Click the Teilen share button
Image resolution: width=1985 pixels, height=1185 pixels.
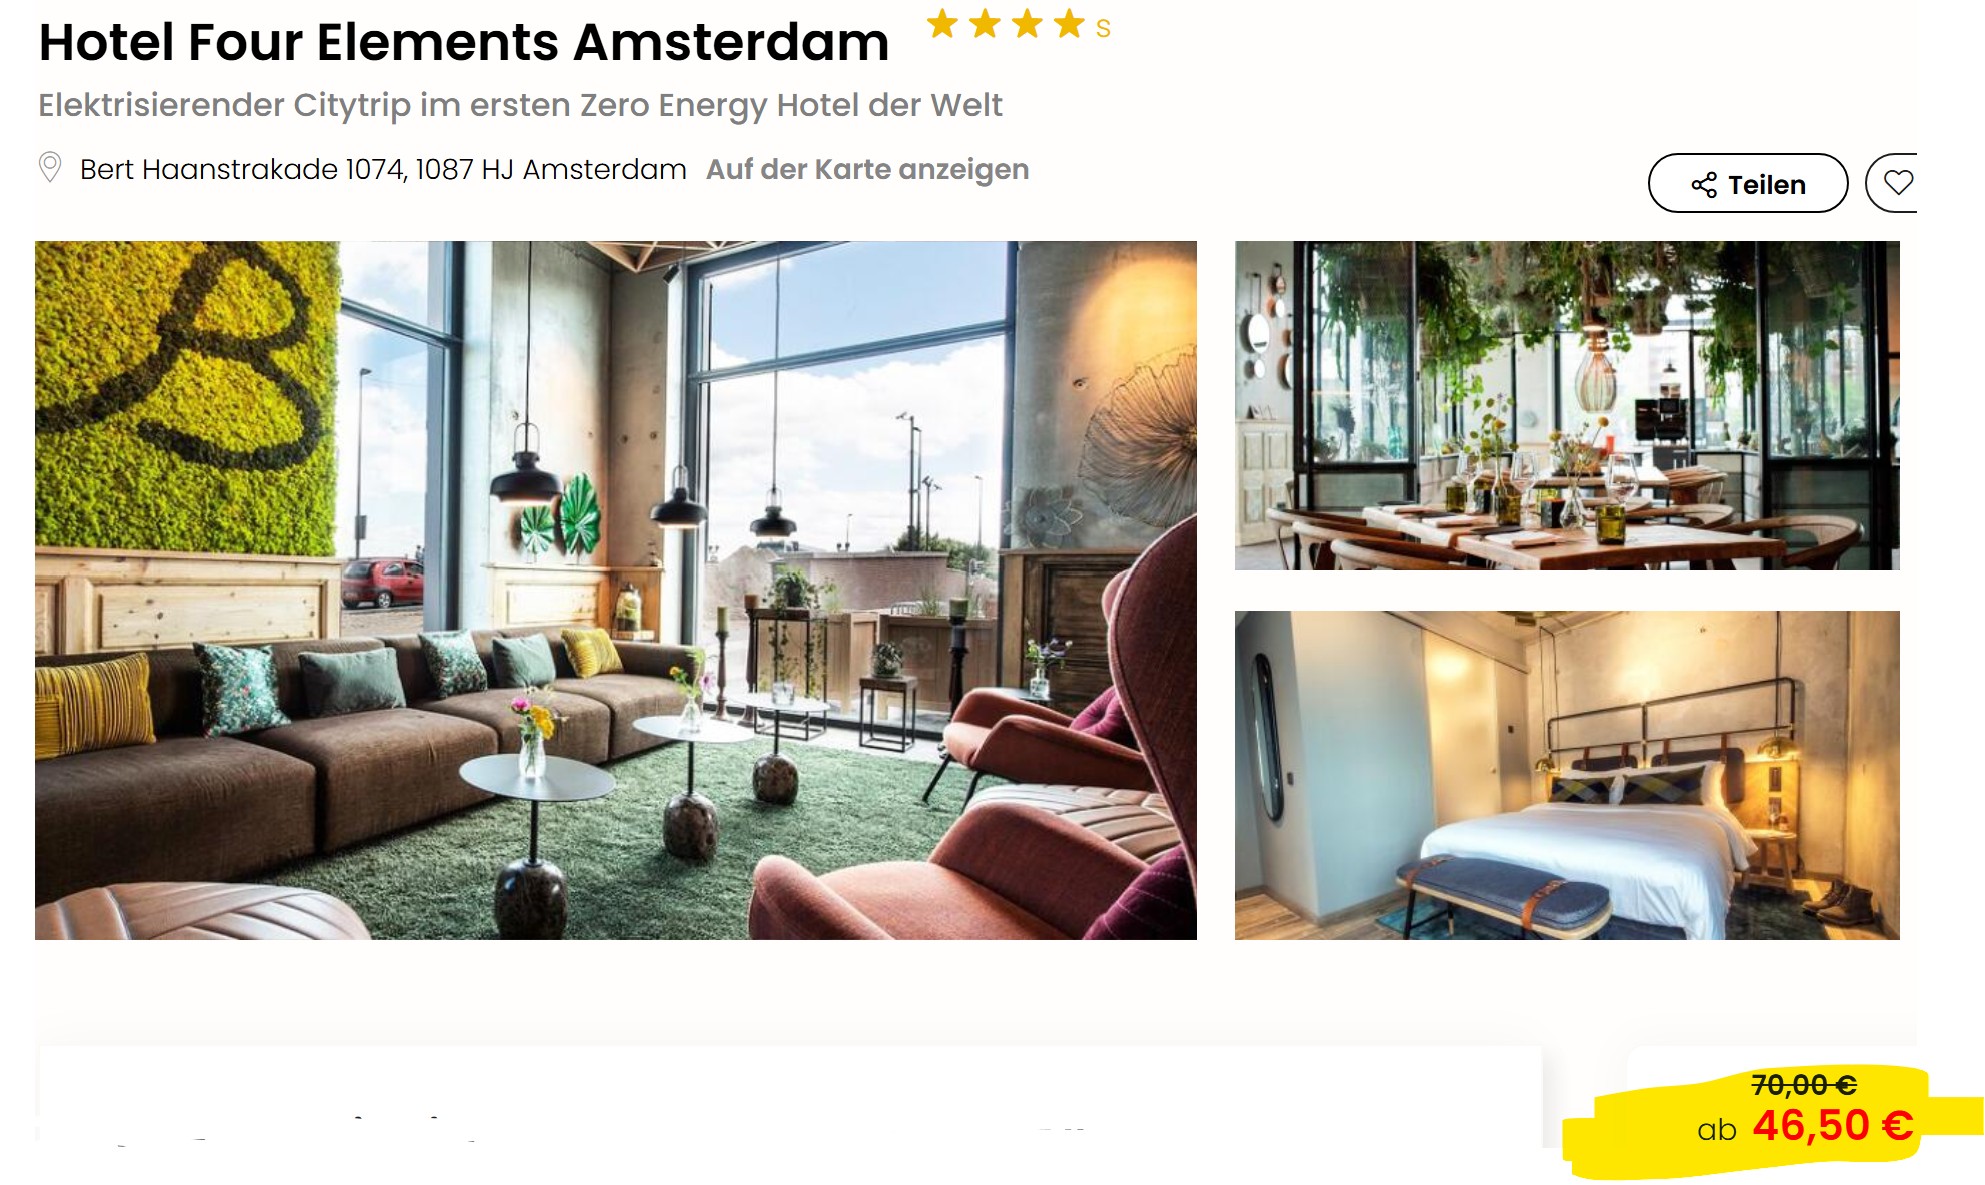point(1747,183)
